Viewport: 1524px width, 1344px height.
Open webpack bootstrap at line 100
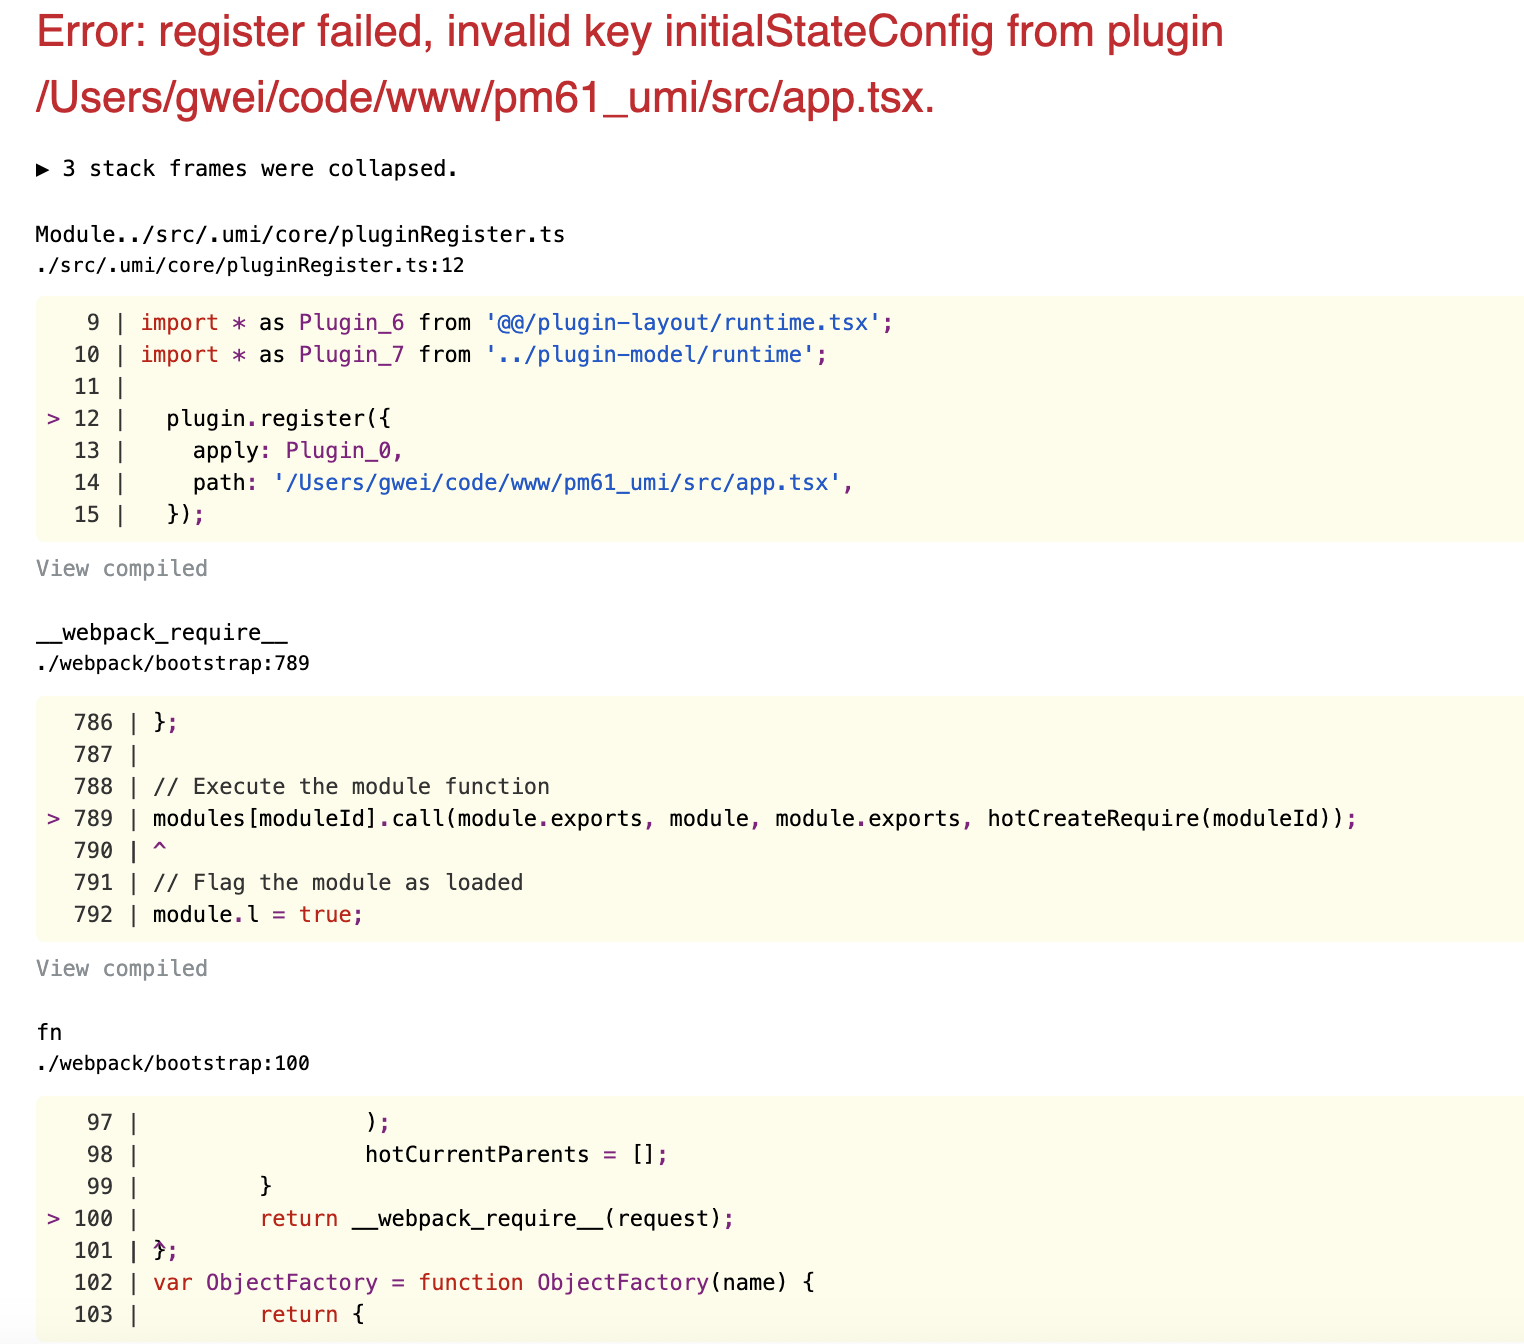point(172,1063)
